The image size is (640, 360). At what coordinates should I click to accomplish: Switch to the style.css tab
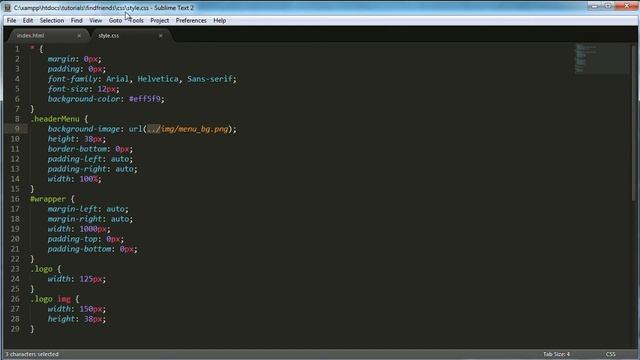[x=109, y=36]
